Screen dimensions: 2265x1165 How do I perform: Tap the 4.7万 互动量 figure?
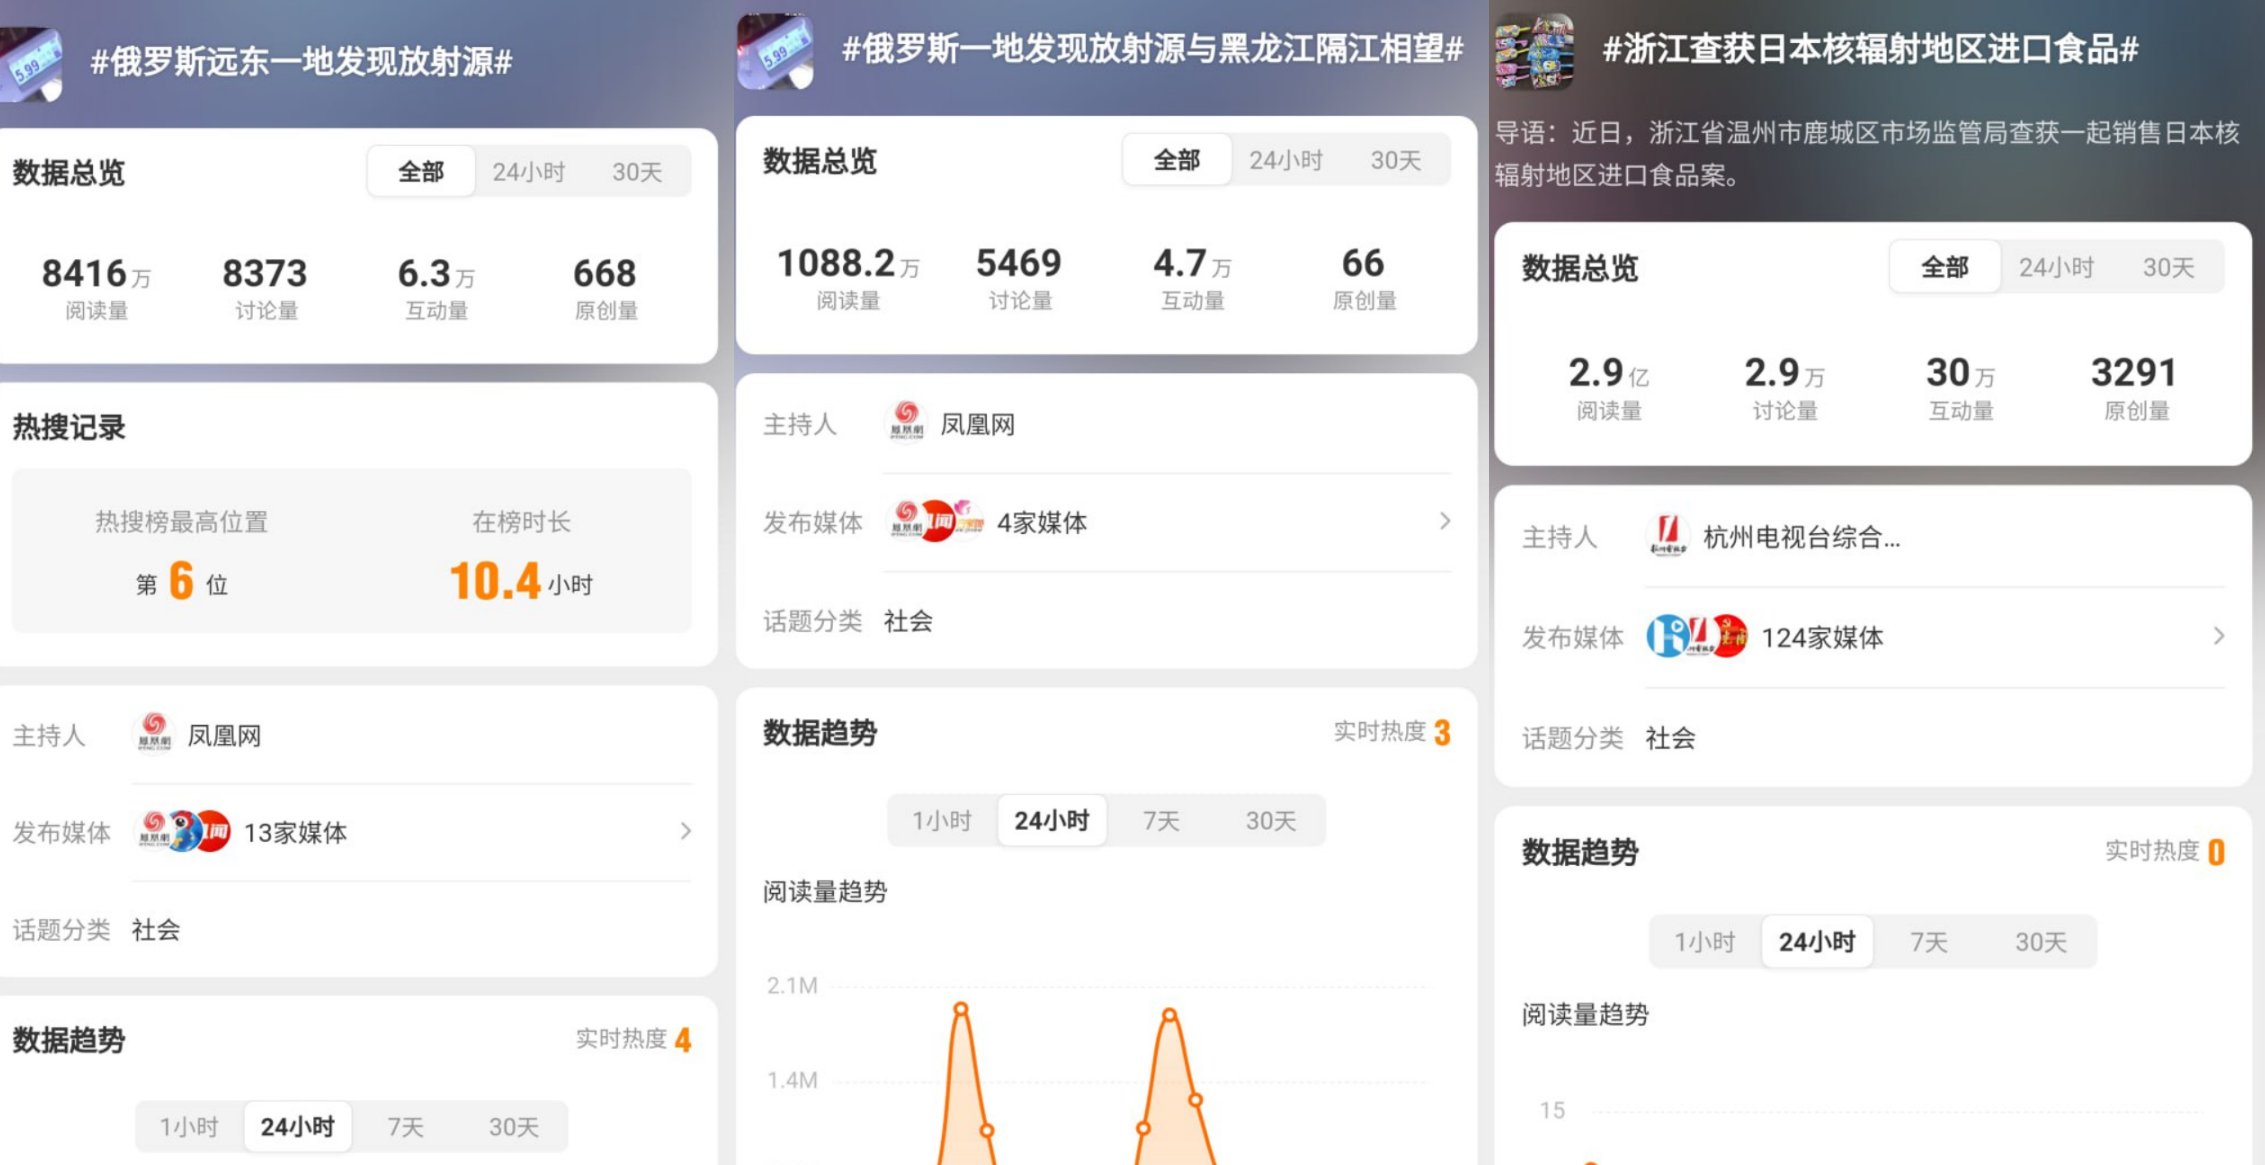coord(1192,263)
